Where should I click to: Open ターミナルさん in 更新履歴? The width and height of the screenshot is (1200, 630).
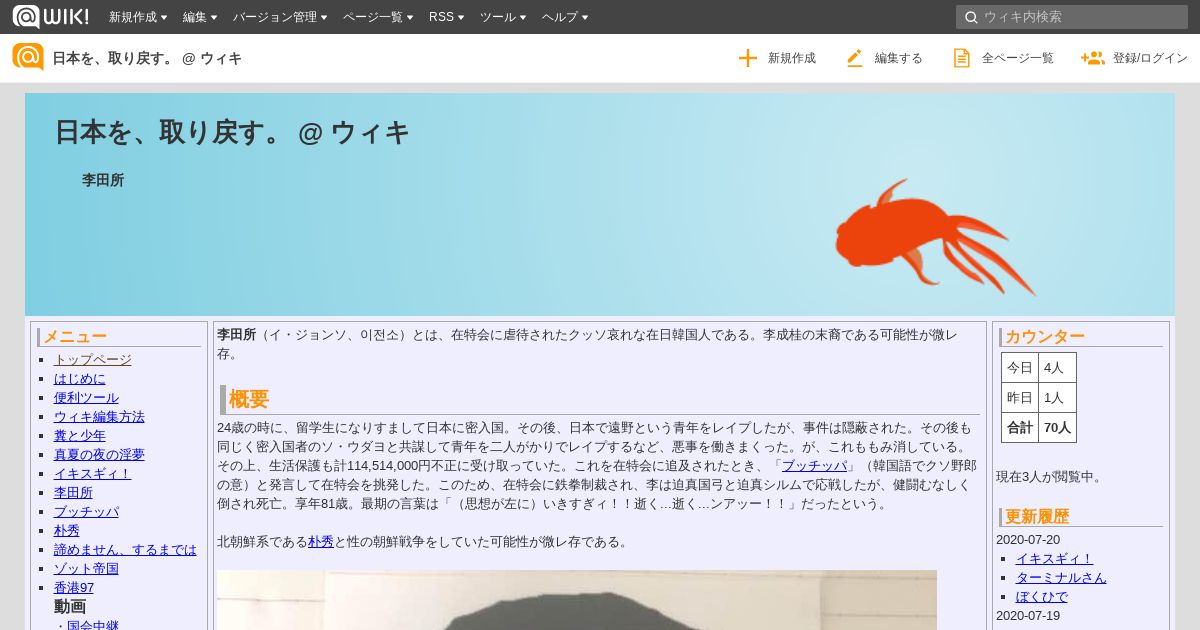coord(1061,577)
